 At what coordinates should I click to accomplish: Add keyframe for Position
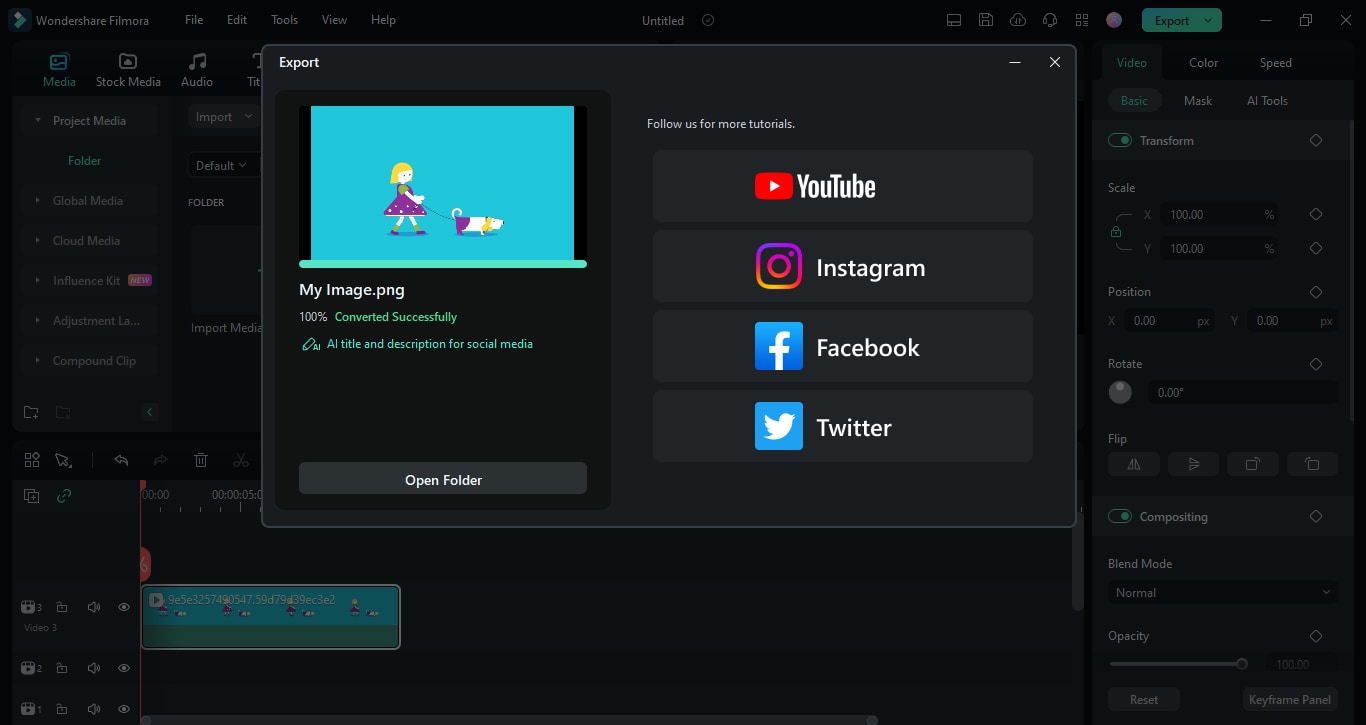[x=1316, y=292]
